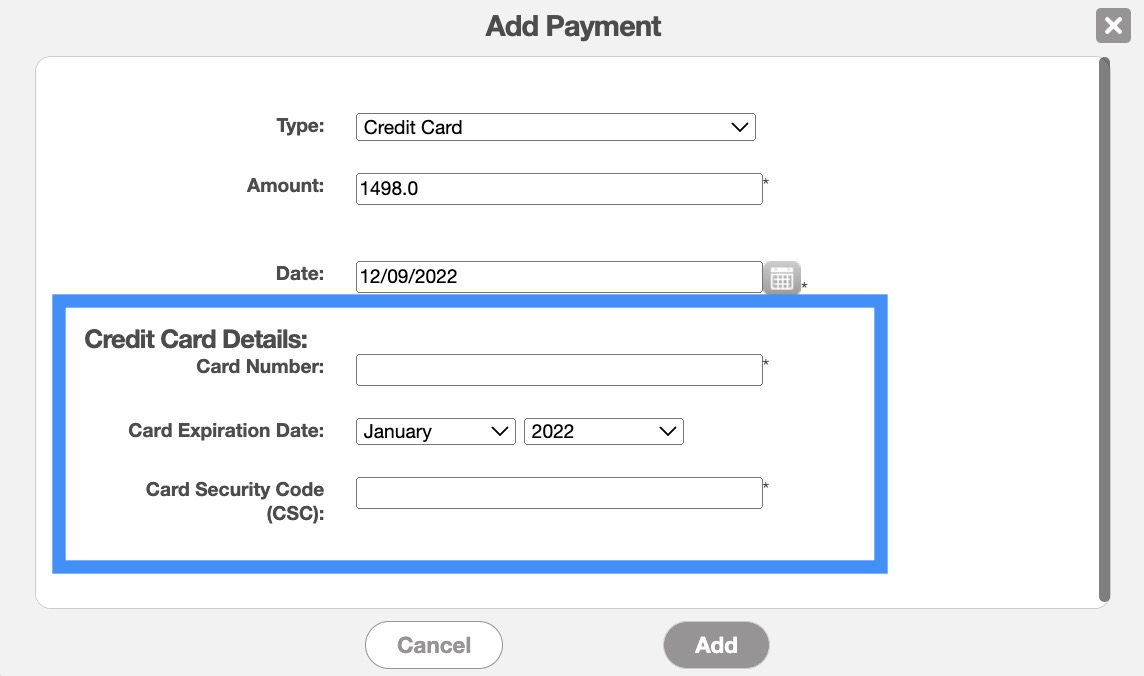Click the dialog's vertical scrollbar
This screenshot has height=676, width=1144.
click(1104, 330)
